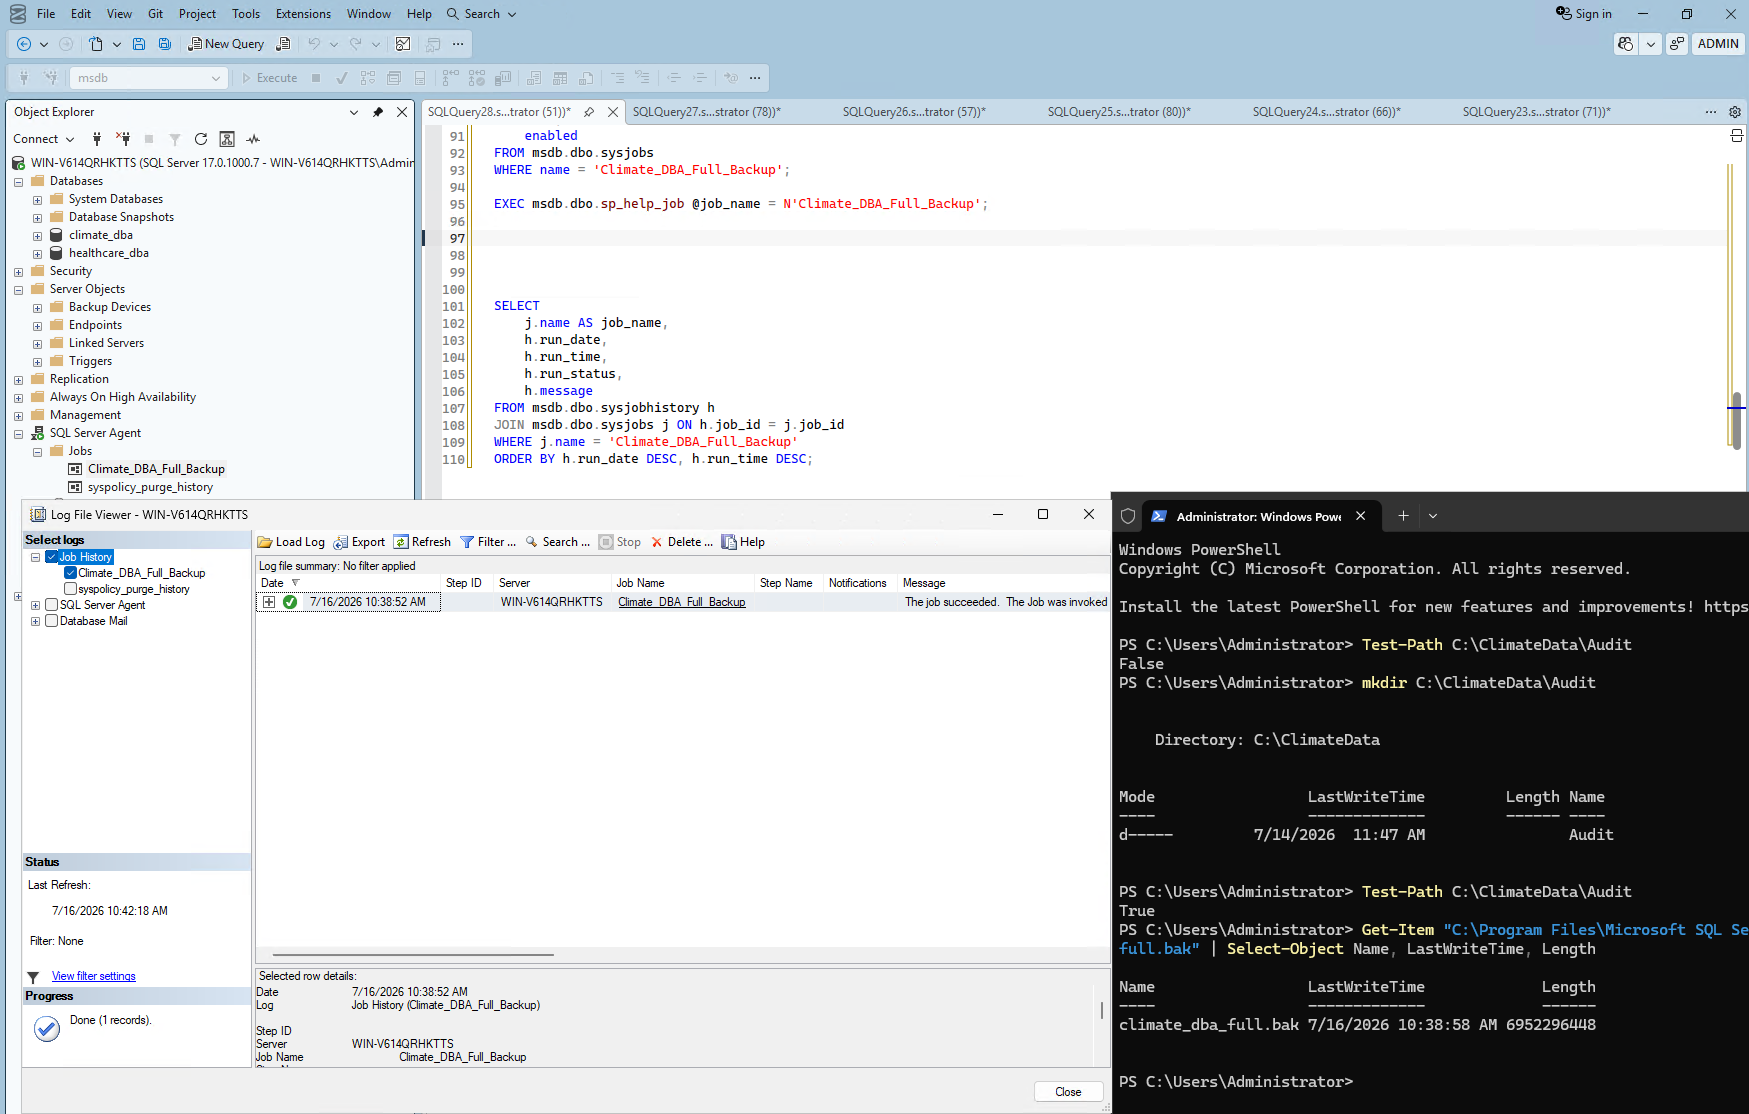Uncheck the Job History checkbox

[x=52, y=557]
